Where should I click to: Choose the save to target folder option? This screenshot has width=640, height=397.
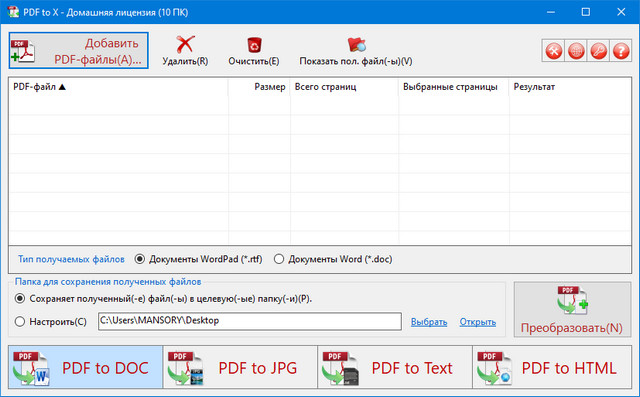(20, 299)
